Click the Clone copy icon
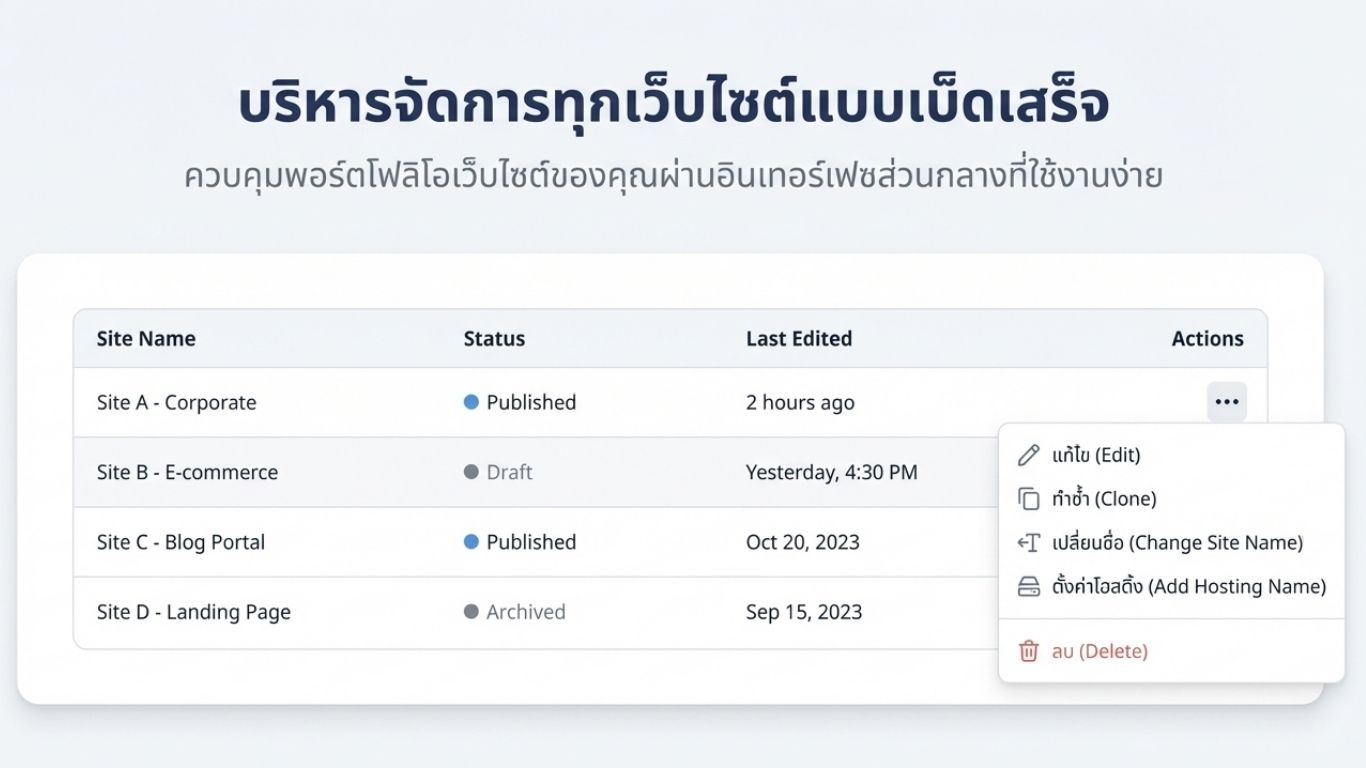The height and width of the screenshot is (768, 1366). pyautogui.click(x=1028, y=499)
